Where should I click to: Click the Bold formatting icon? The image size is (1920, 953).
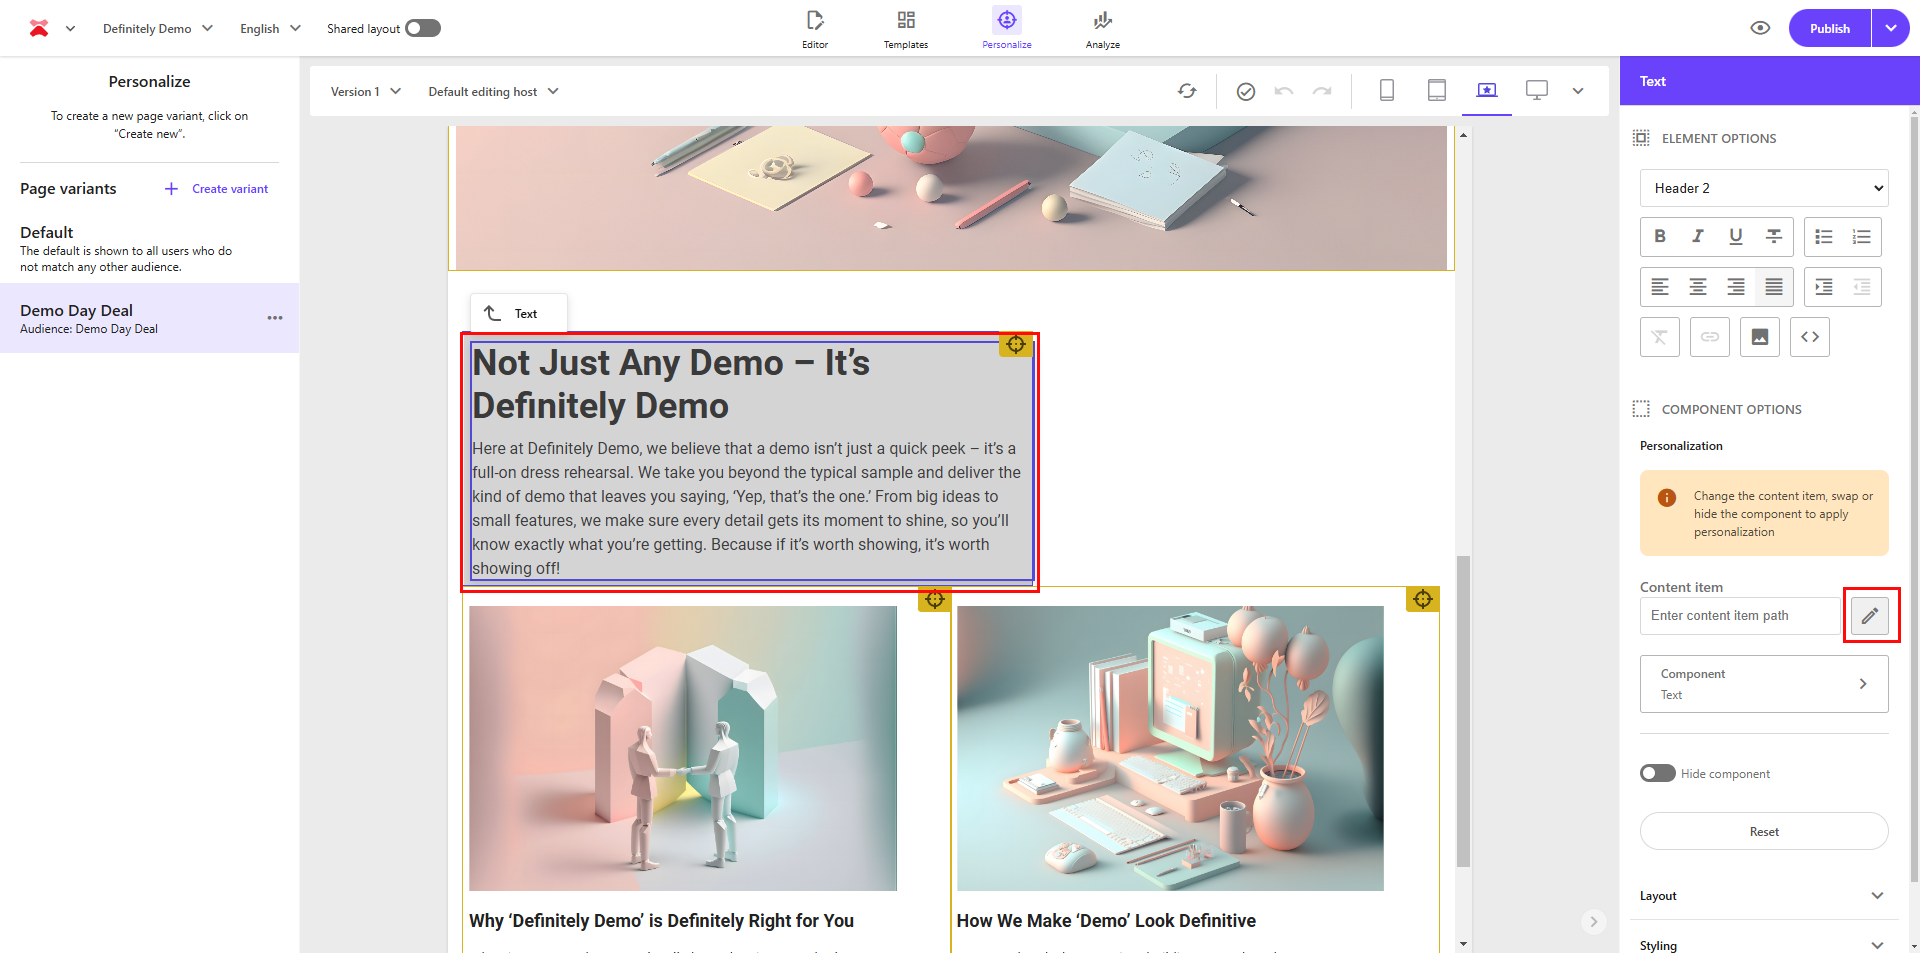(x=1660, y=237)
